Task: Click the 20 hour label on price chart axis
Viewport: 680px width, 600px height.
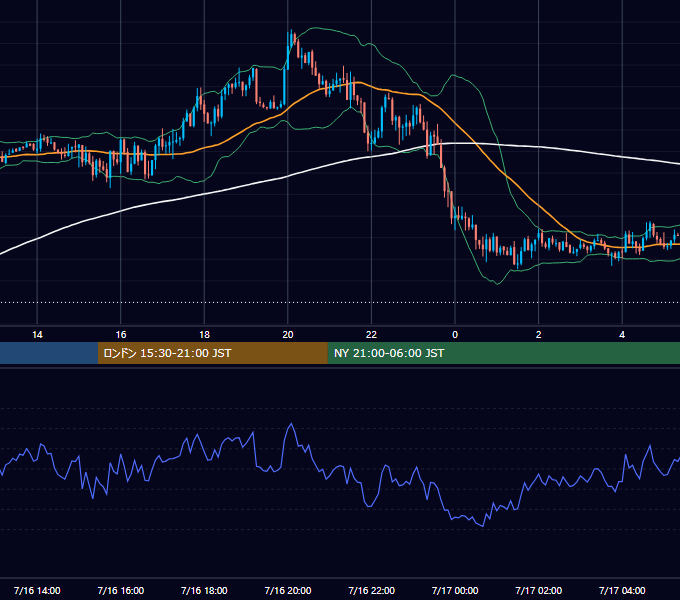Action: pos(288,335)
